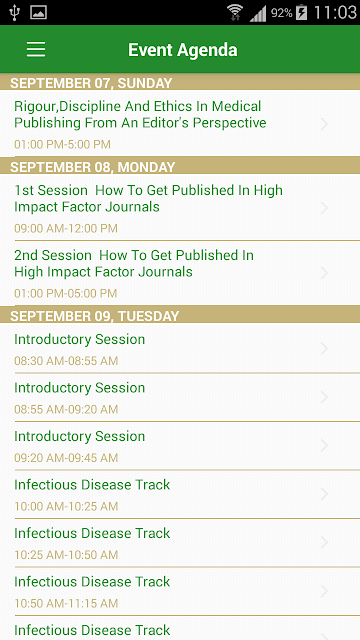Open the hamburger navigation menu

(36, 49)
